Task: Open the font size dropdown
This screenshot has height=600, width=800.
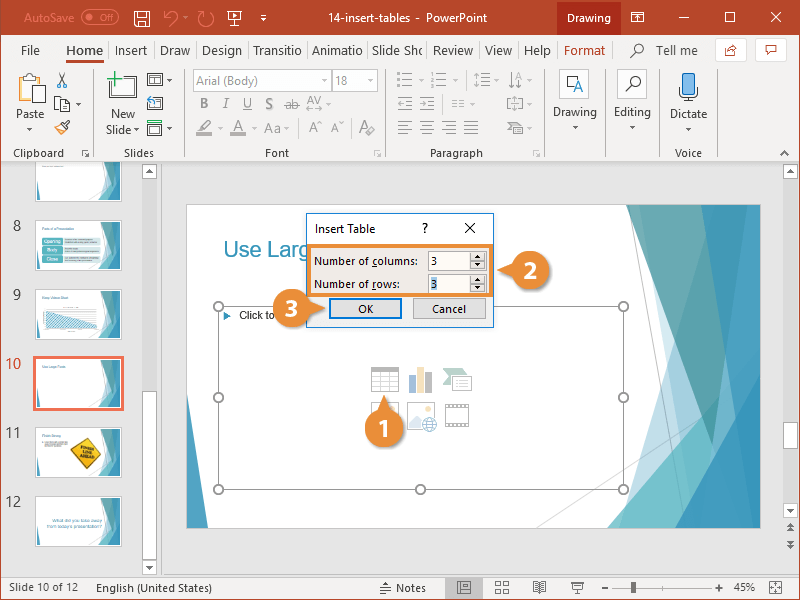Action: pyautogui.click(x=369, y=80)
